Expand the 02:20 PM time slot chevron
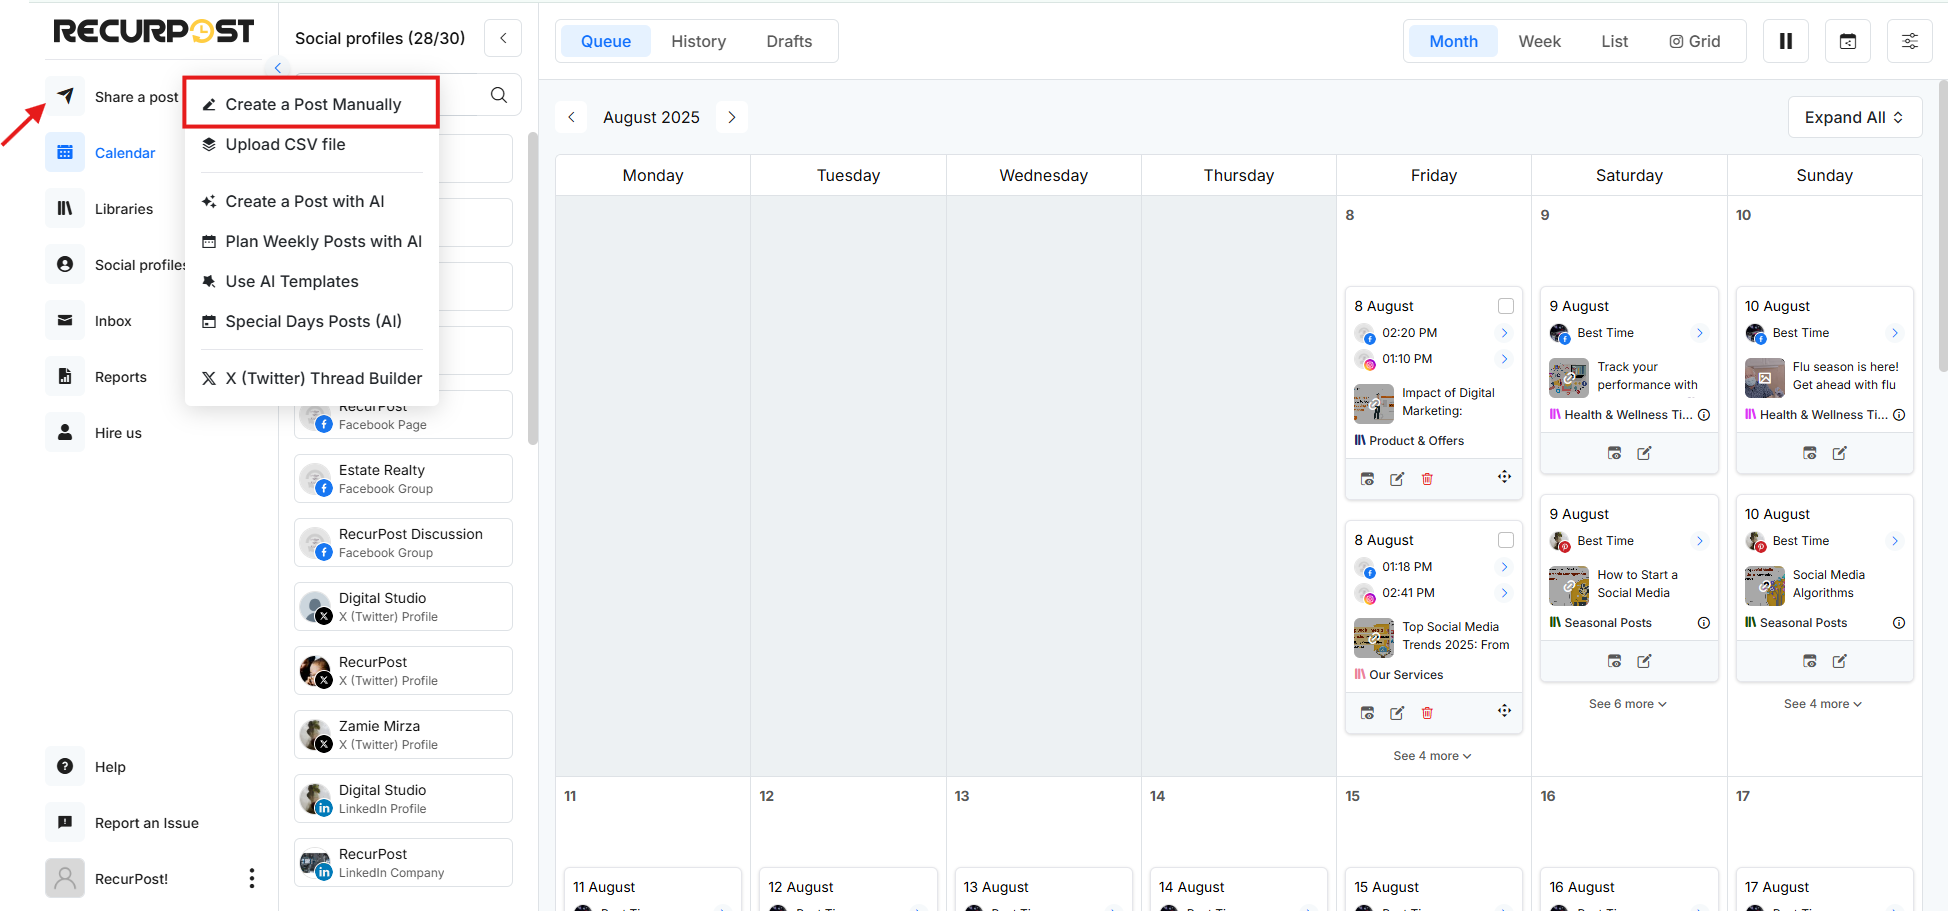The width and height of the screenshot is (1948, 911). [1504, 333]
